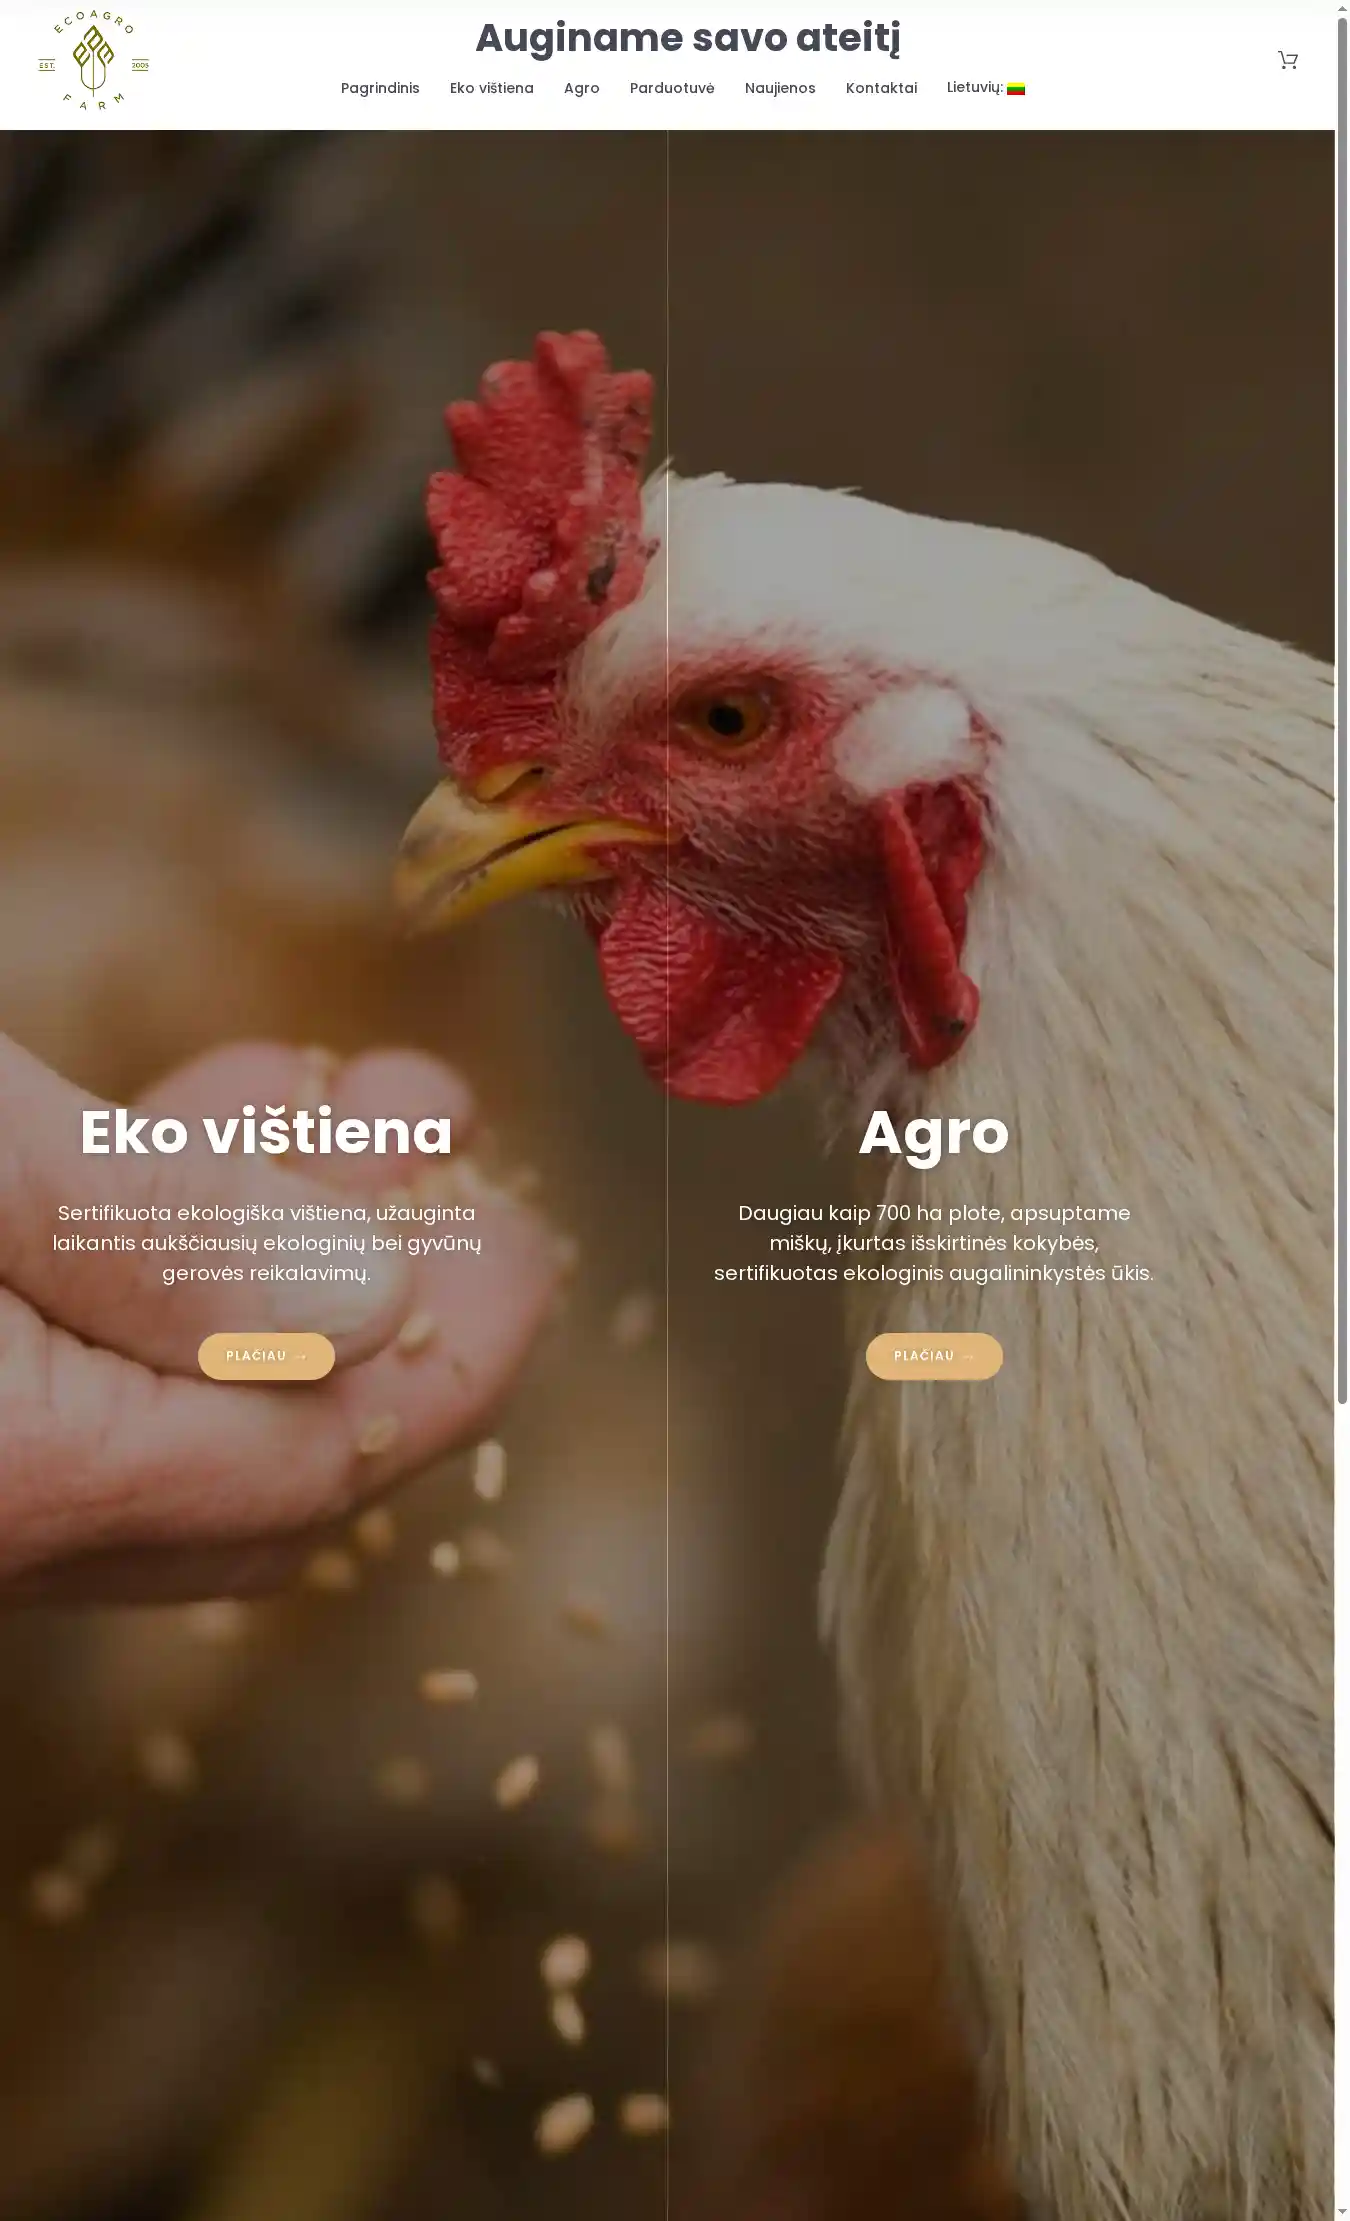This screenshot has width=1350, height=2221.
Task: Go to the Pagrindinis menu item
Action: click(380, 88)
